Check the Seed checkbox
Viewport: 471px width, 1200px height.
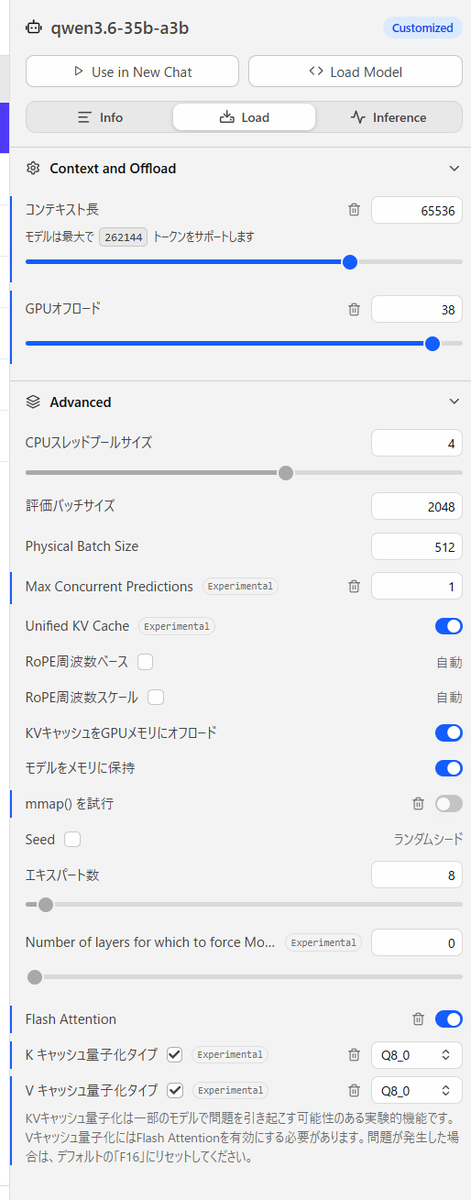click(x=72, y=839)
